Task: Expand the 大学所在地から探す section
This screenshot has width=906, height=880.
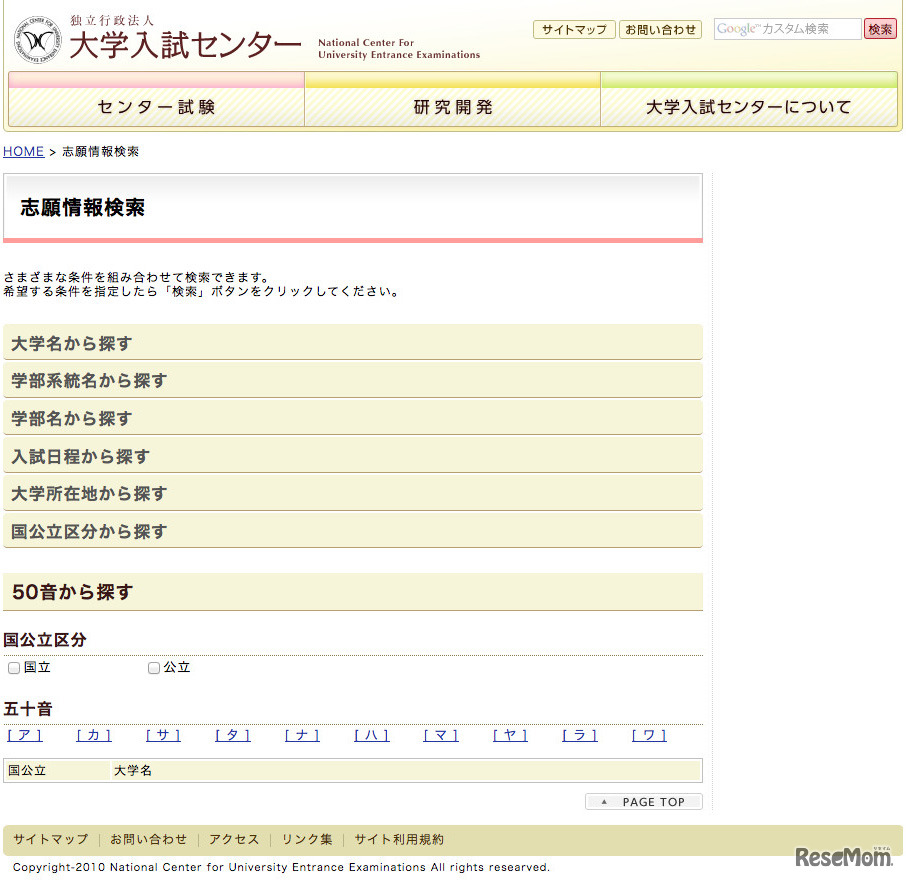Action: pos(352,494)
